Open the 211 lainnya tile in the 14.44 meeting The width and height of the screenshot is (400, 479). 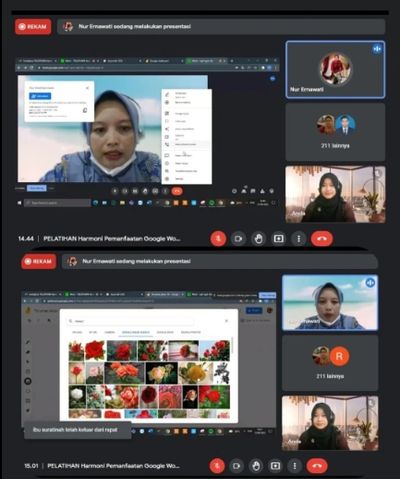pos(335,132)
